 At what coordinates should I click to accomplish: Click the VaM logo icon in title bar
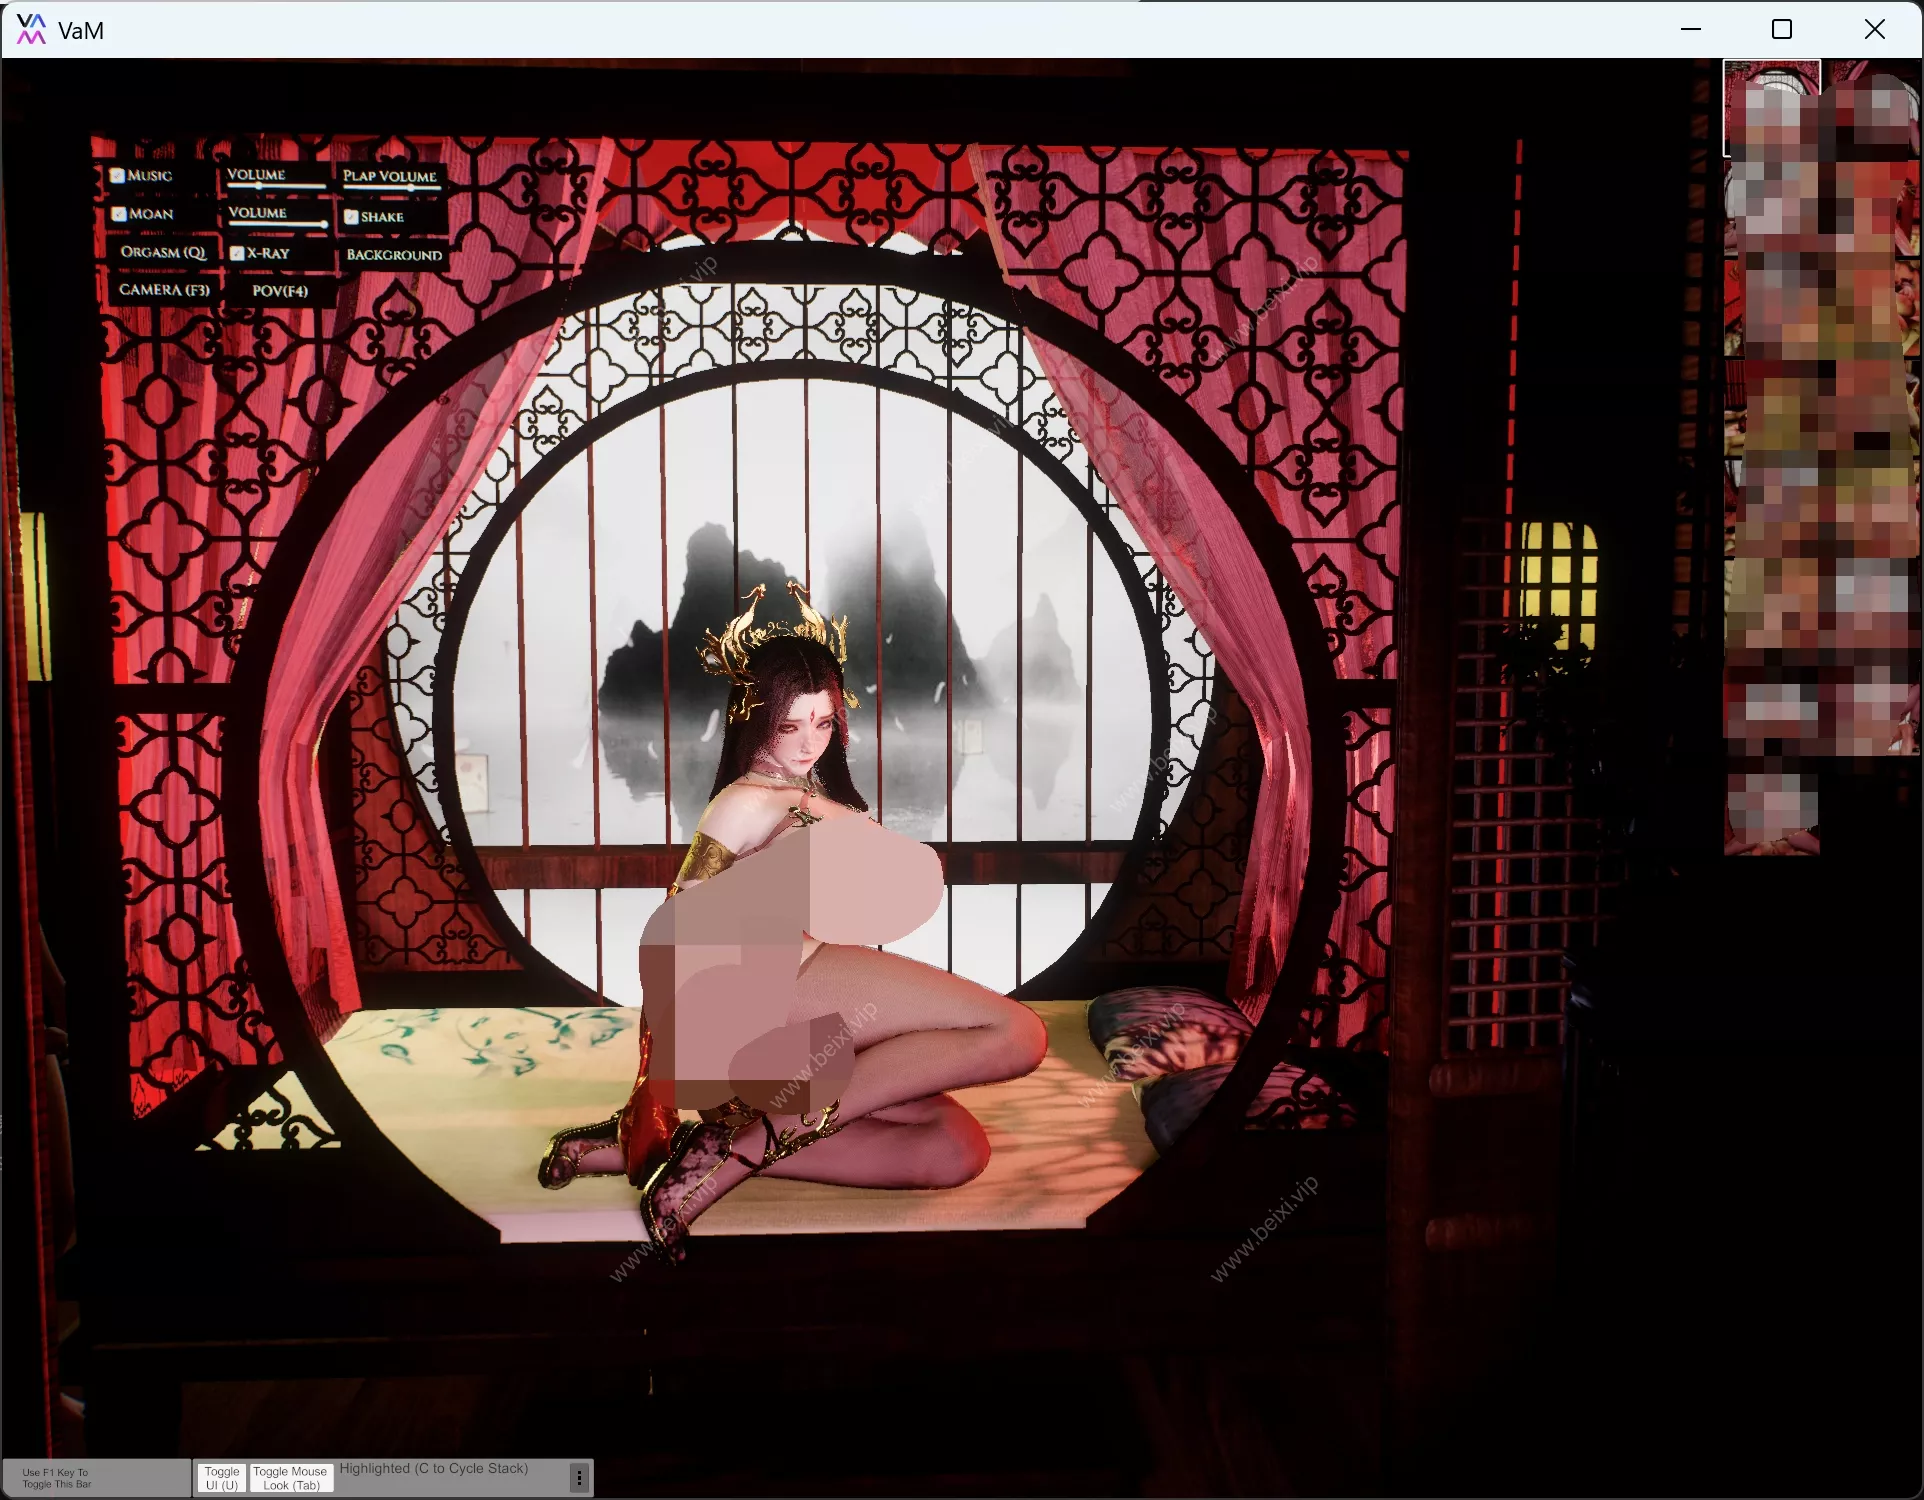click(x=31, y=30)
